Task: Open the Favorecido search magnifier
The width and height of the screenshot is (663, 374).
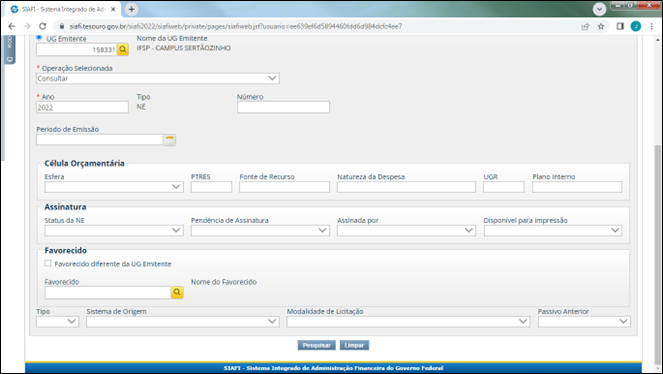Action: pos(177,292)
